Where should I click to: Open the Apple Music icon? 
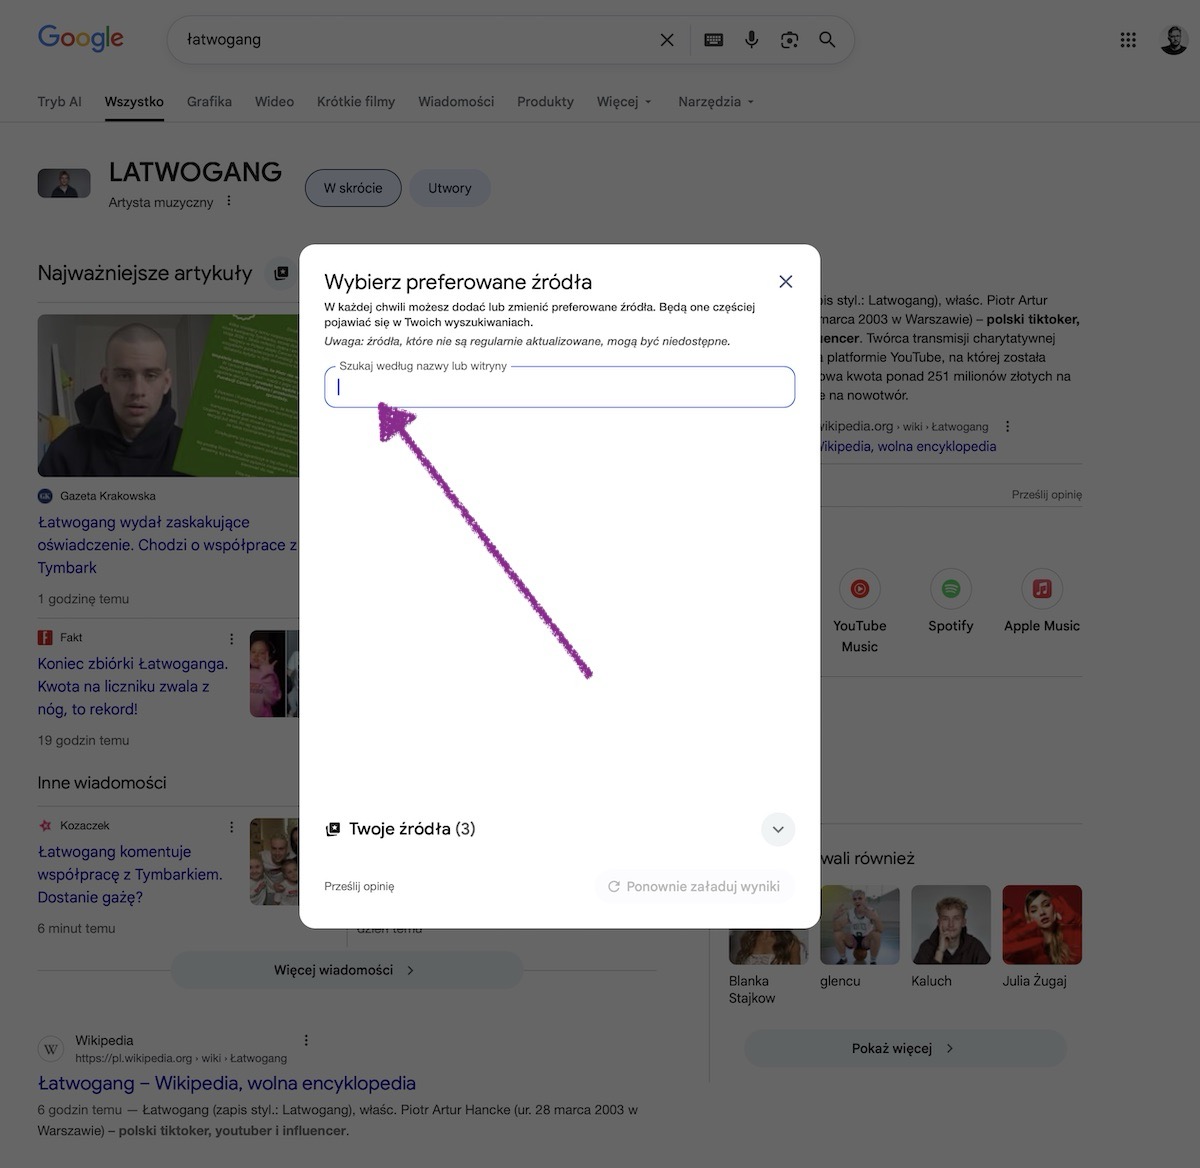1041,589
